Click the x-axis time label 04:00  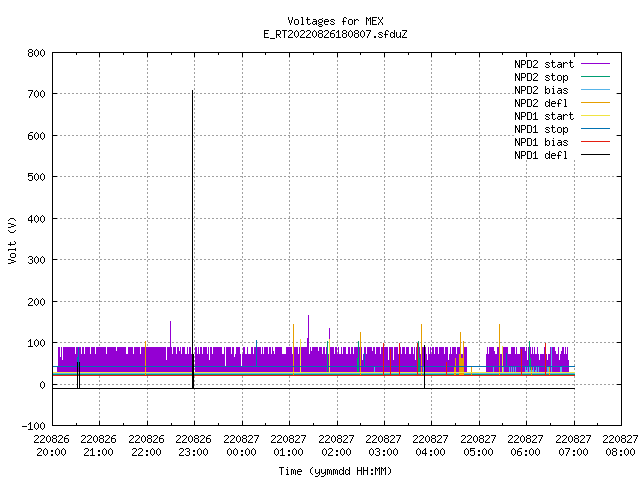[x=430, y=452]
